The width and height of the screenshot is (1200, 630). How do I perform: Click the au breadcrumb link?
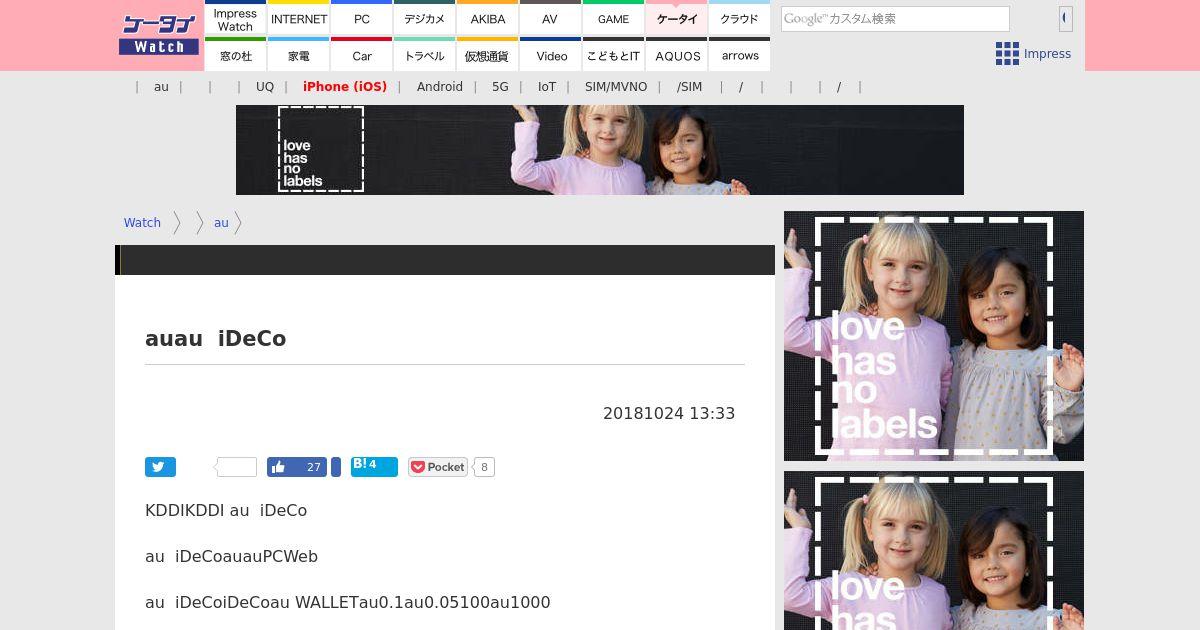tap(221, 223)
